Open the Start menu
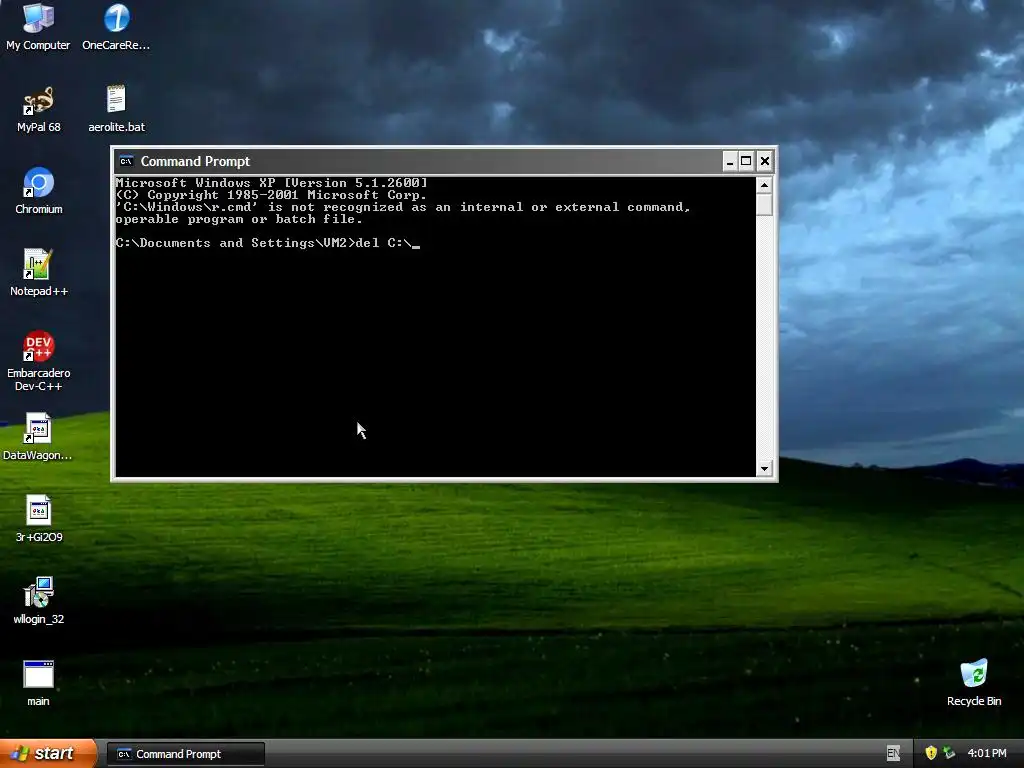Viewport: 1024px width, 768px height. [x=48, y=753]
